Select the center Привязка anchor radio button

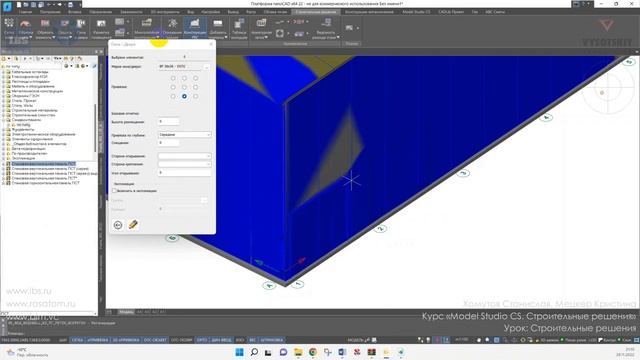[184, 87]
